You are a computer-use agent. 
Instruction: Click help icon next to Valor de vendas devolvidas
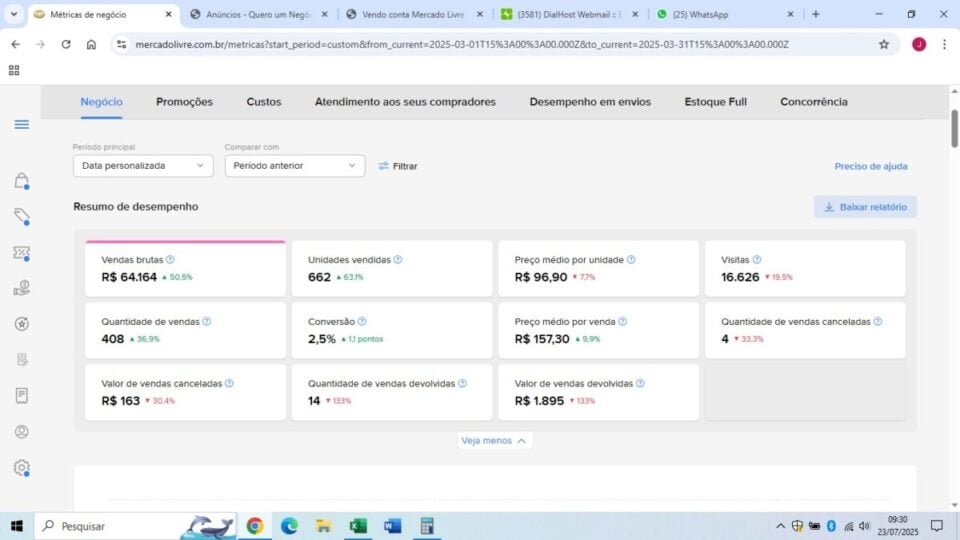point(640,383)
